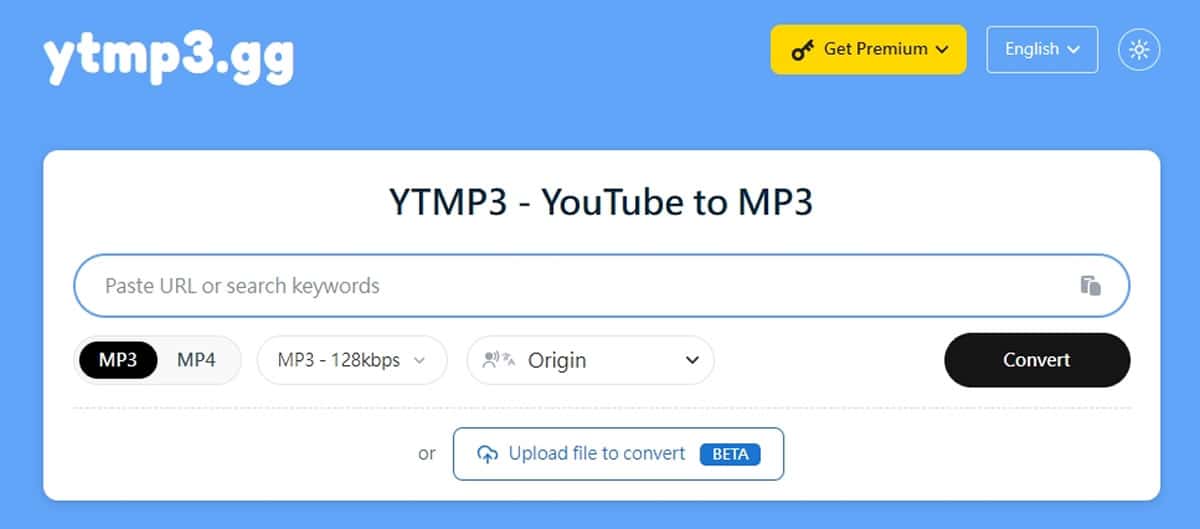The image size is (1200, 529).
Task: Click the YTMP3 - YouTube to MP3 heading
Action: point(601,203)
